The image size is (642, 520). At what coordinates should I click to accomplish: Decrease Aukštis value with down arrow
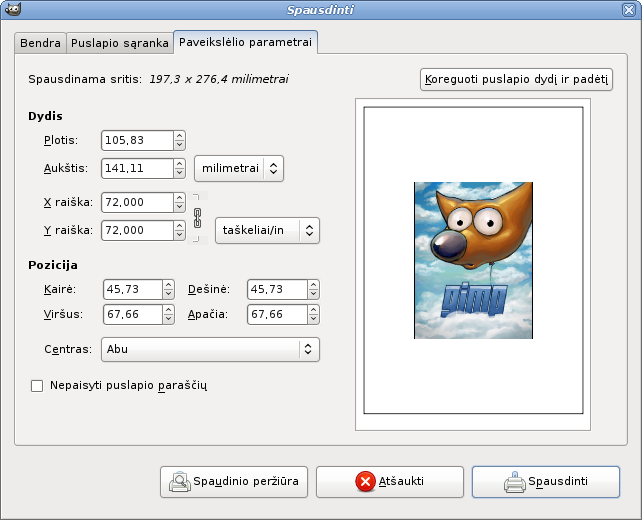(179, 173)
